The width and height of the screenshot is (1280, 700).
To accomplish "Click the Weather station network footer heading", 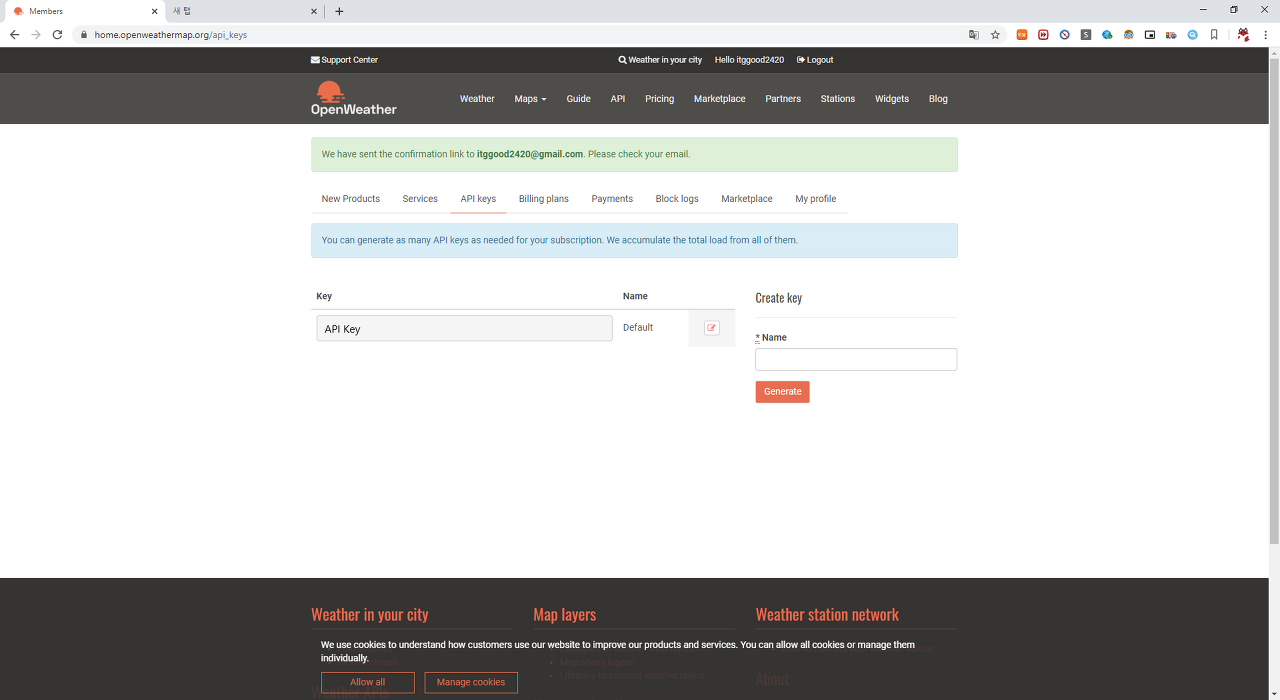I will [827, 614].
